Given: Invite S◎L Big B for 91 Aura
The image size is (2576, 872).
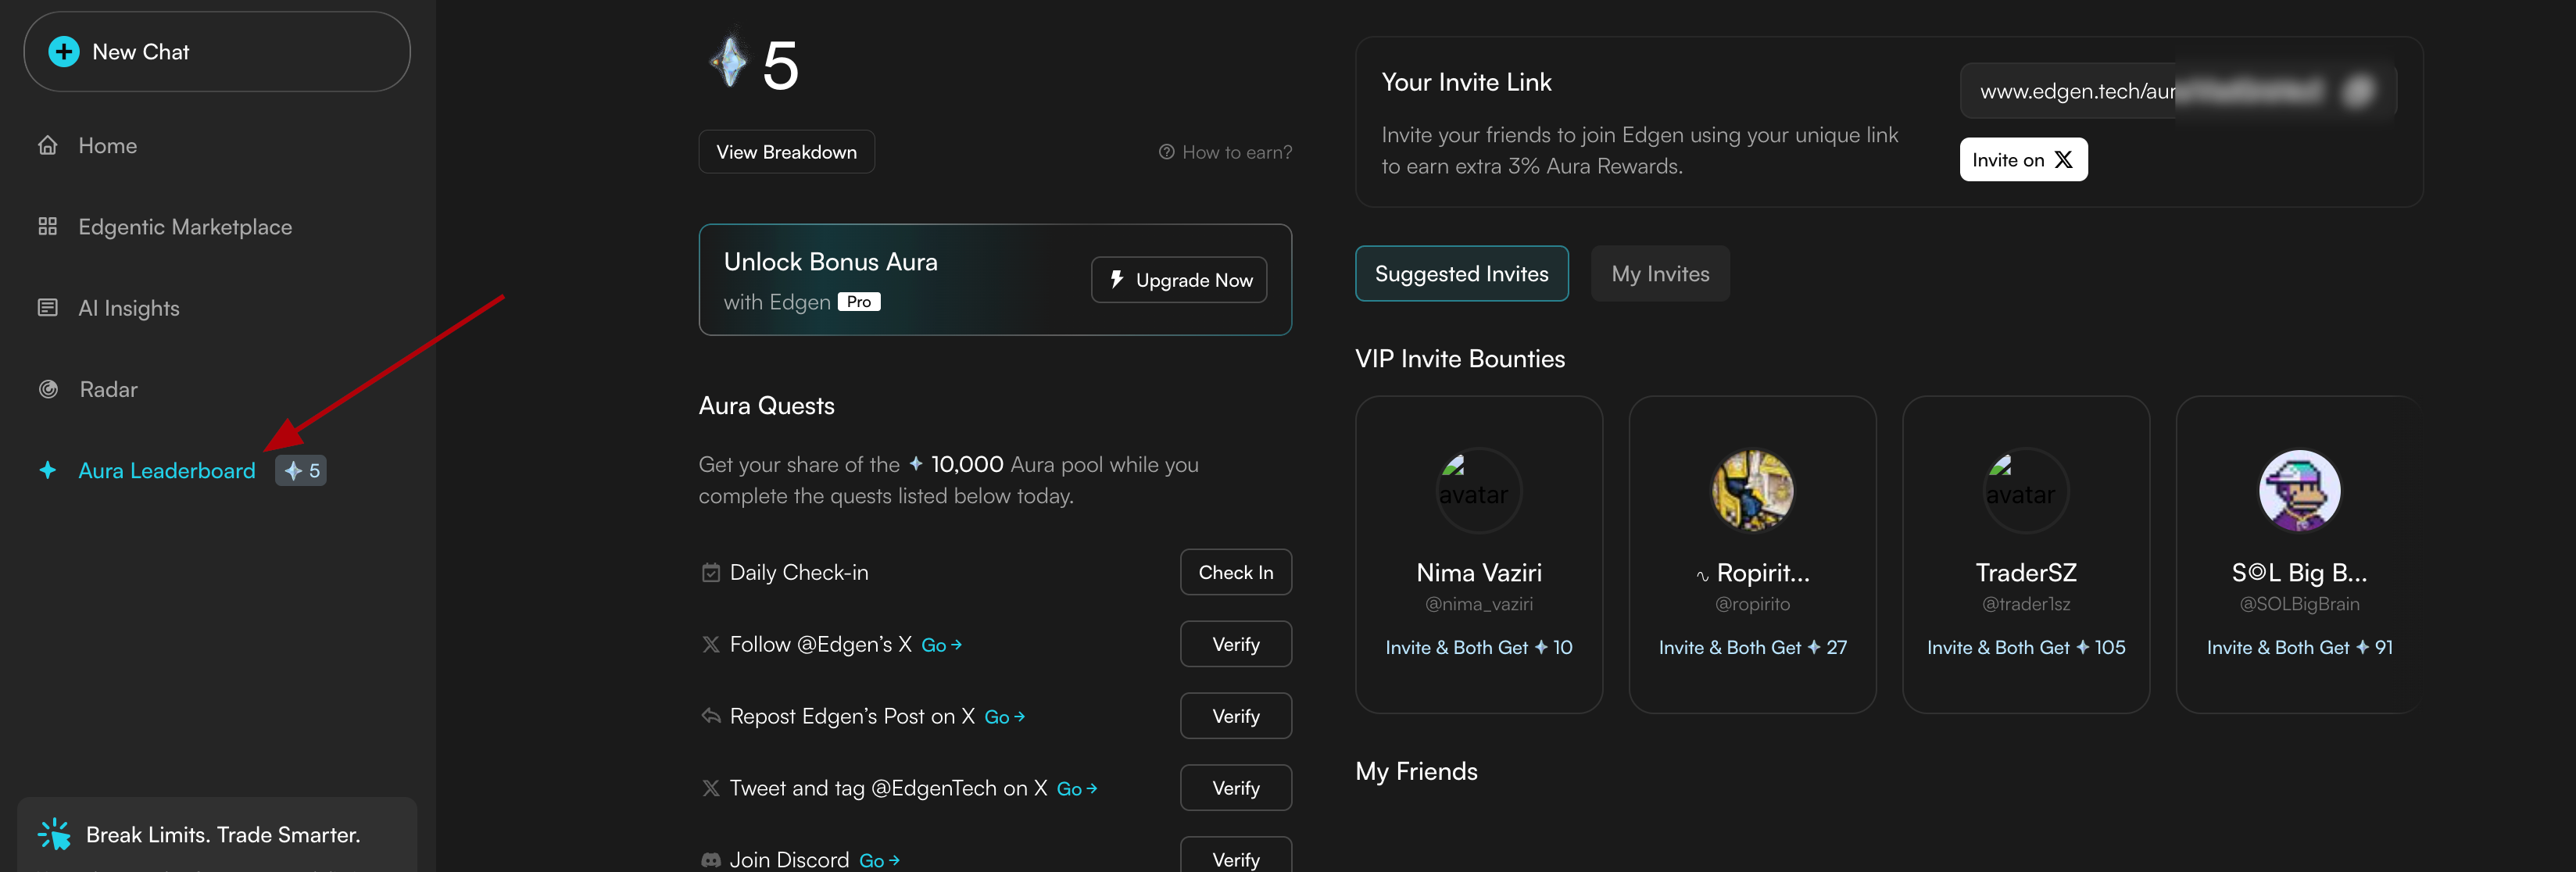Looking at the screenshot, I should pyautogui.click(x=2299, y=648).
